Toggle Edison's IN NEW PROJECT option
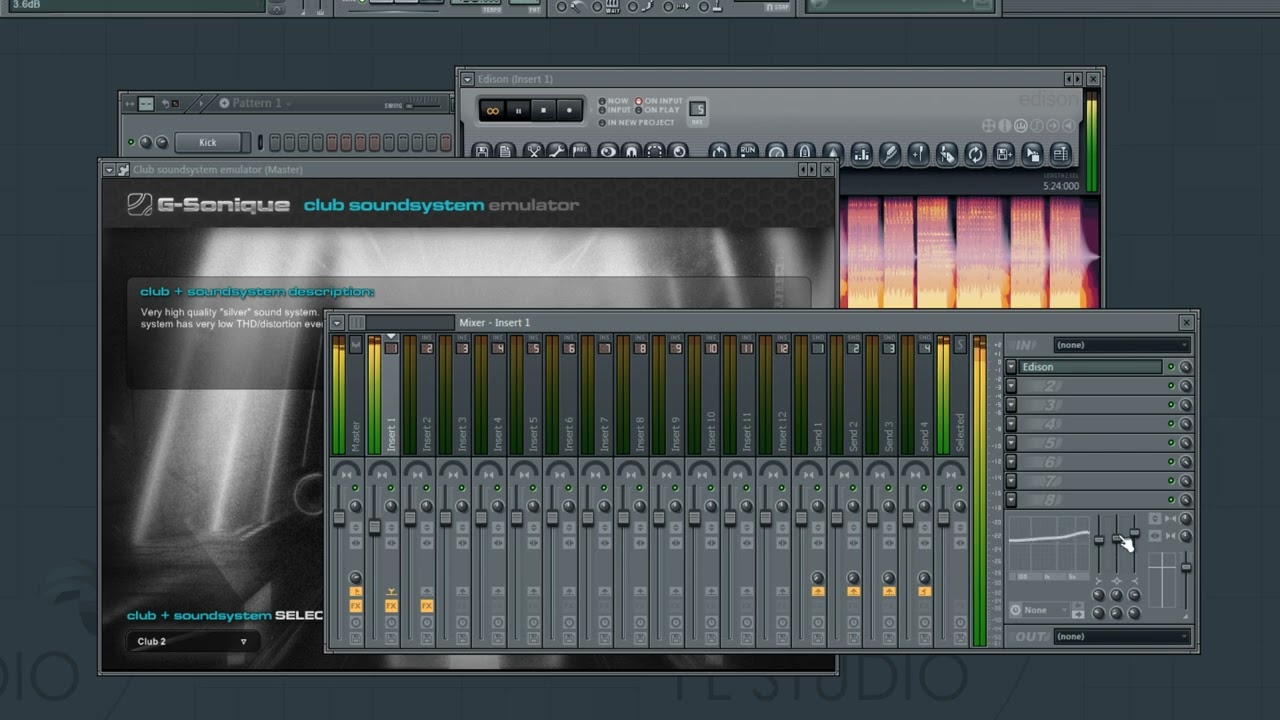Screen dimensions: 1280x720 point(636,122)
